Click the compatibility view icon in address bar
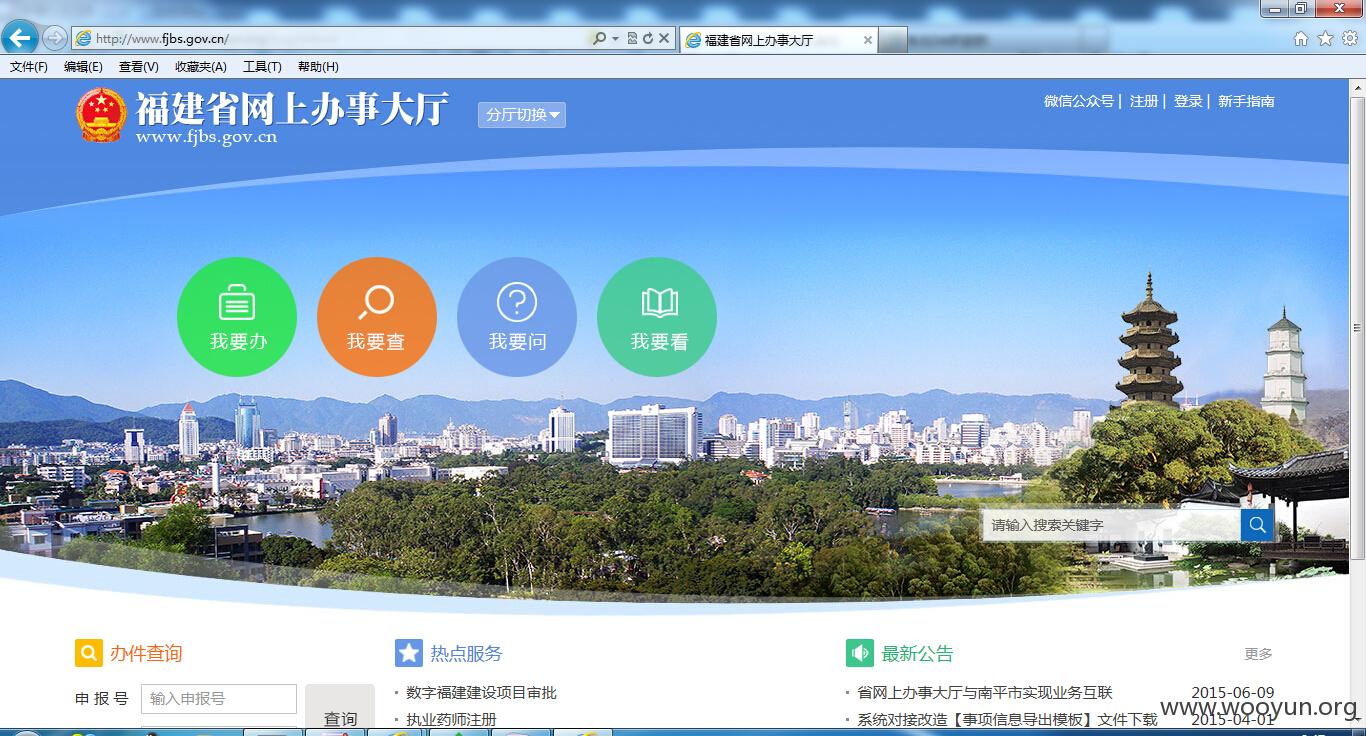Image resolution: width=1366 pixels, height=736 pixels. coord(632,38)
